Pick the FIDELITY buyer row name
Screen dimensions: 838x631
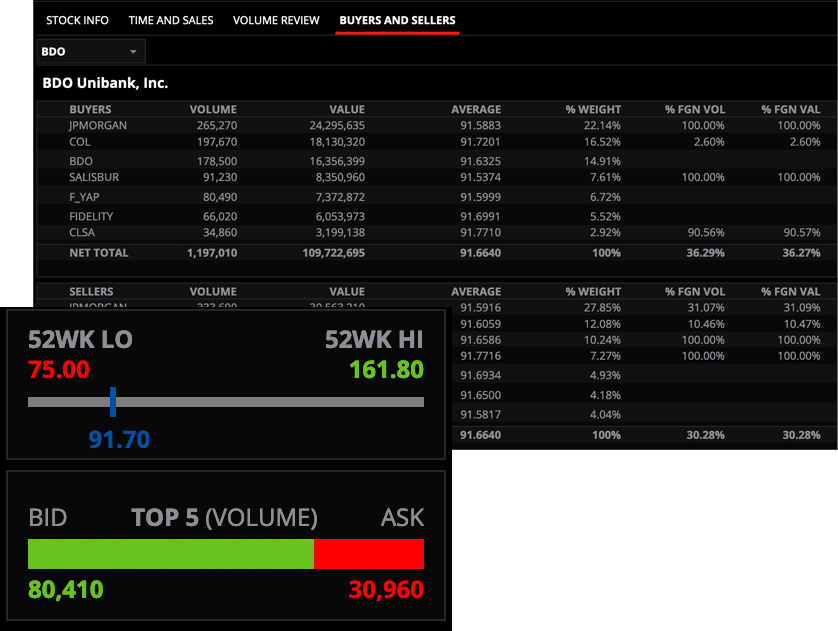[91, 216]
